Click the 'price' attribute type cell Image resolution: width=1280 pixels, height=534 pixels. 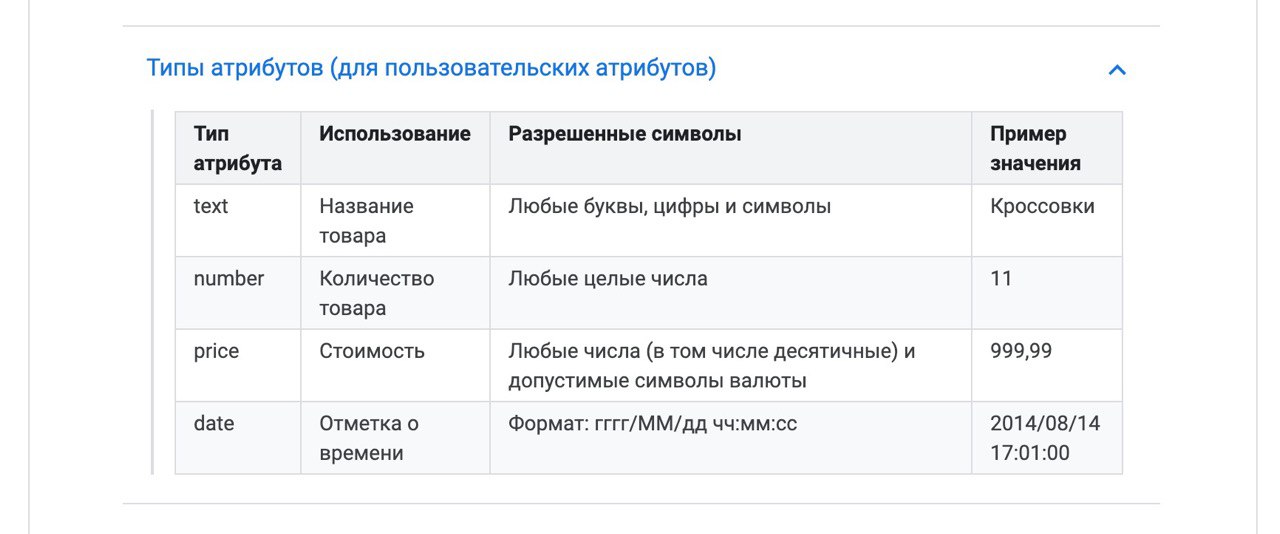click(238, 365)
